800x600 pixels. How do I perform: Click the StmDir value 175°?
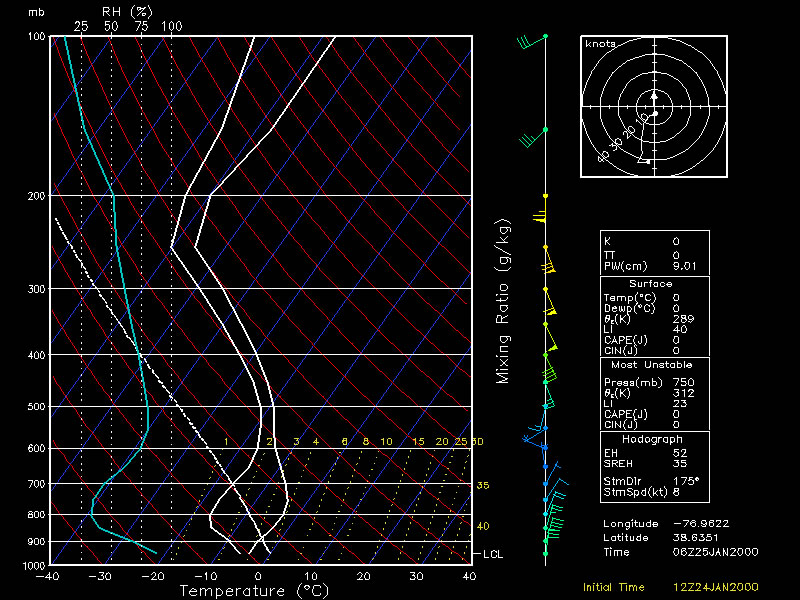click(686, 481)
